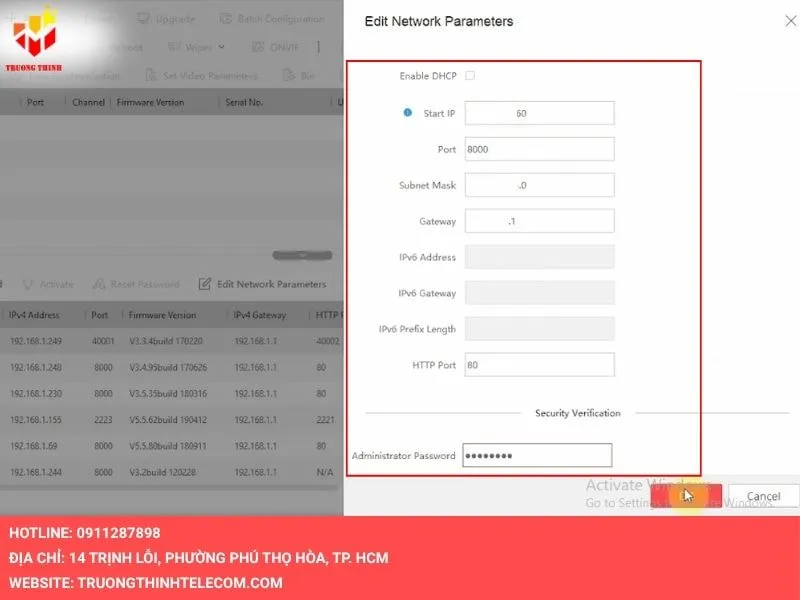Click the red confirm button beside Cancel
The width and height of the screenshot is (800, 600).
pyautogui.click(x=686, y=496)
